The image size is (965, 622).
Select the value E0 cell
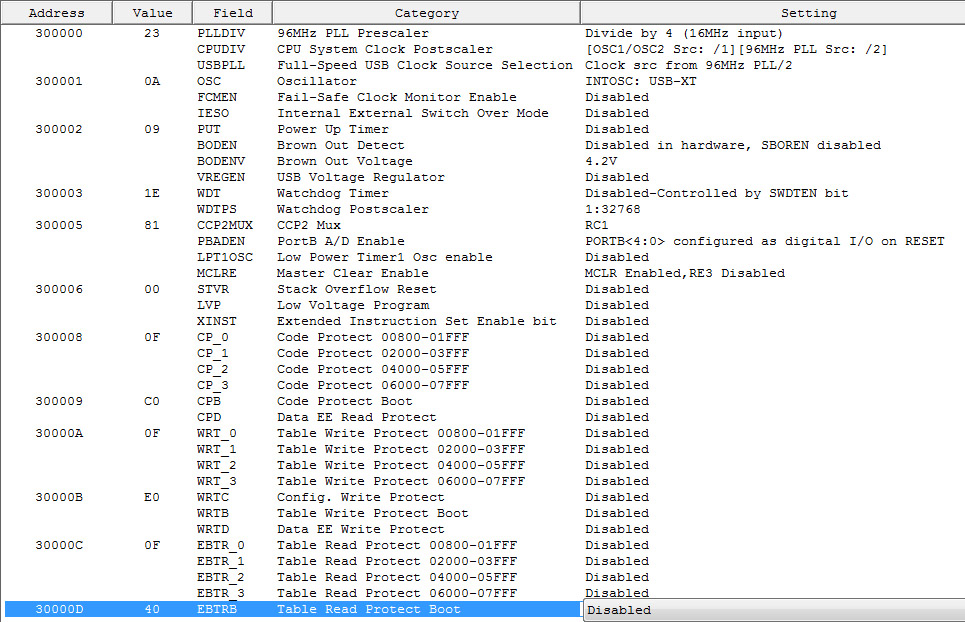point(152,497)
